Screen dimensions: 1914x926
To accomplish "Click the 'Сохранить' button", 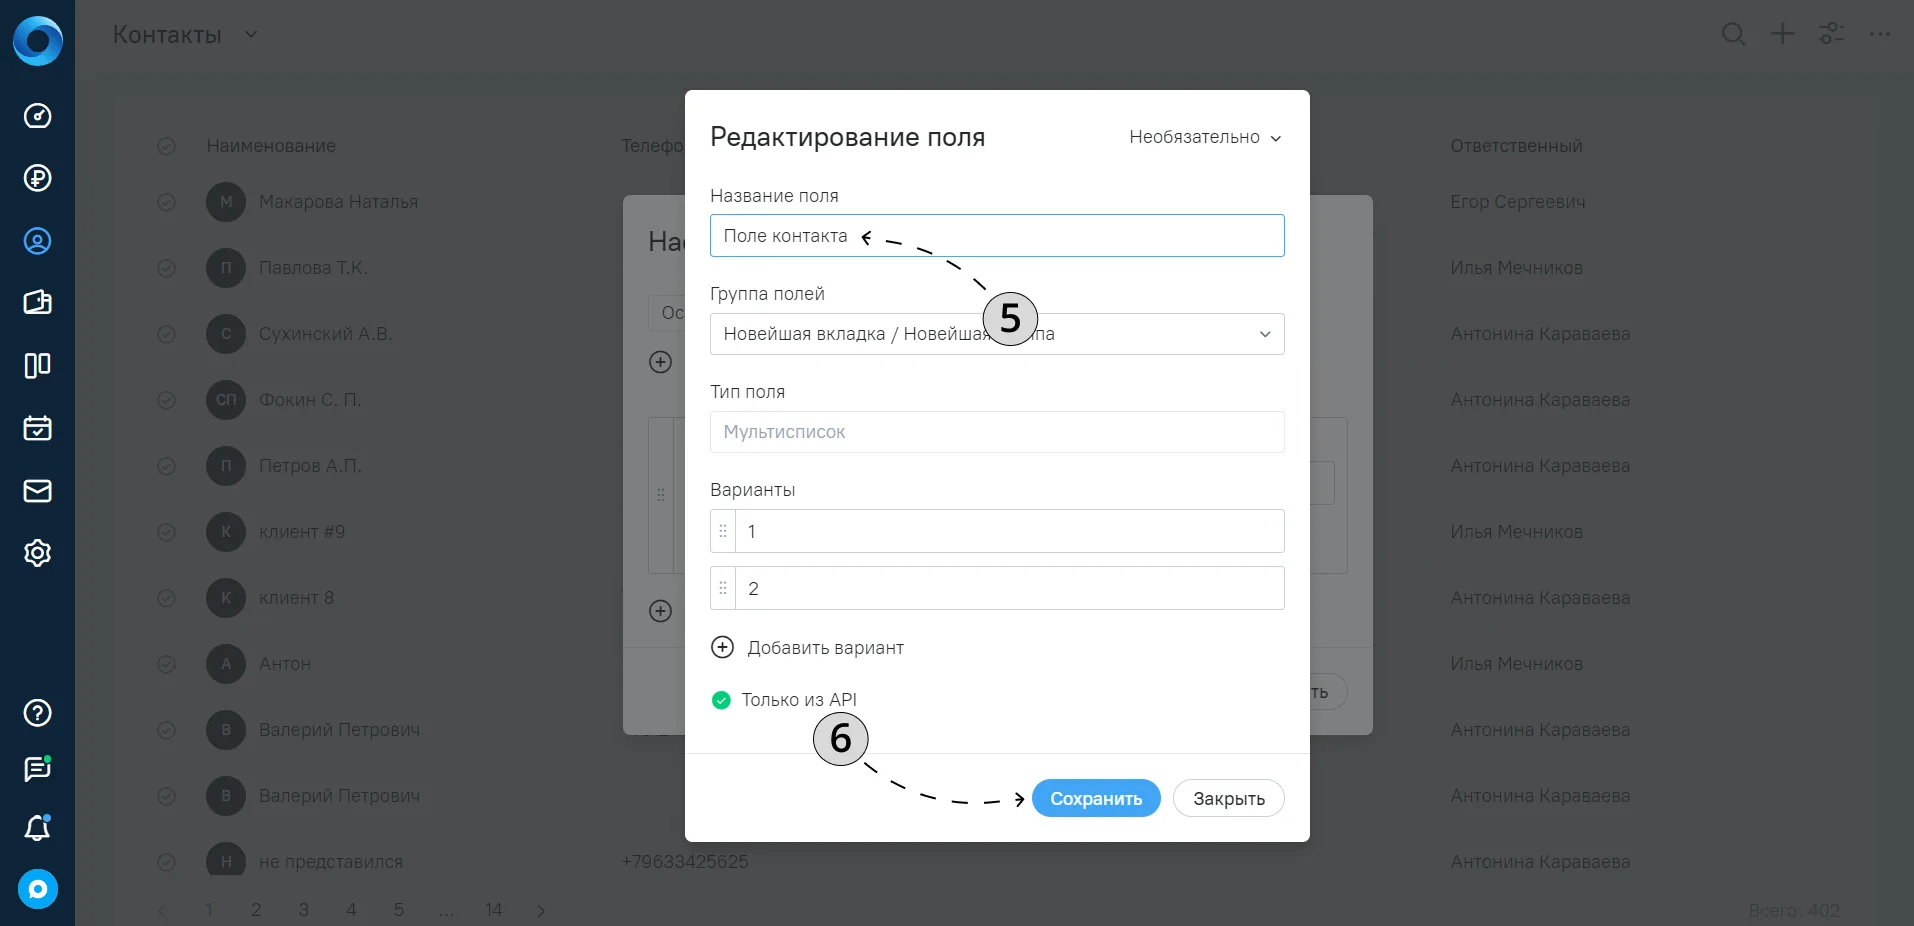I will 1096,798.
